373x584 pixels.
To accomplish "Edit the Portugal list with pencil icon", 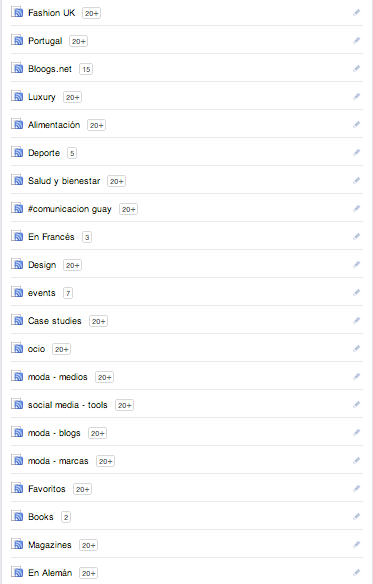I will [357, 40].
